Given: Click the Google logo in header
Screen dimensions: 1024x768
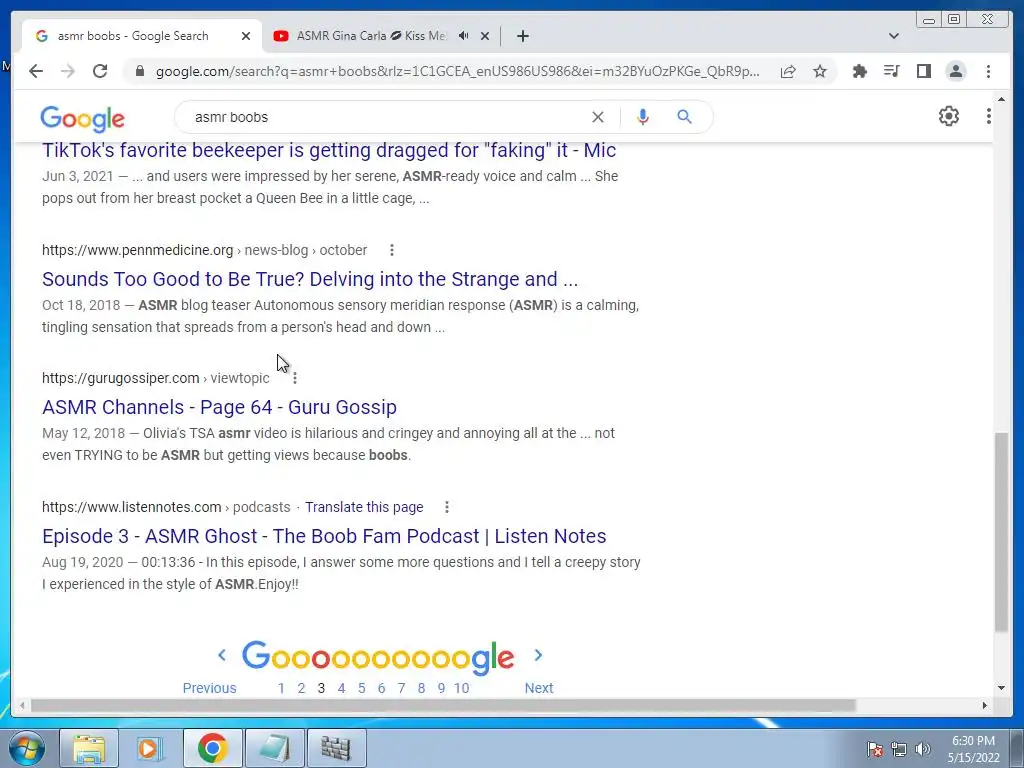Looking at the screenshot, I should click(x=82, y=118).
